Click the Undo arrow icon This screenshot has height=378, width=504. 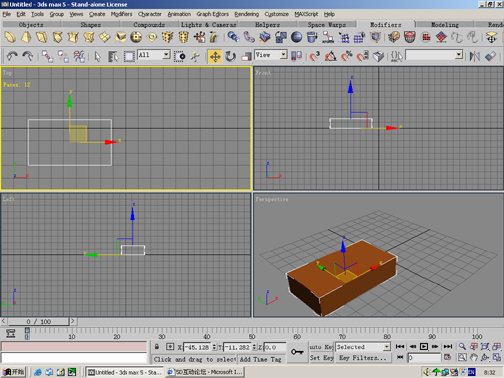pyautogui.click(x=12, y=56)
